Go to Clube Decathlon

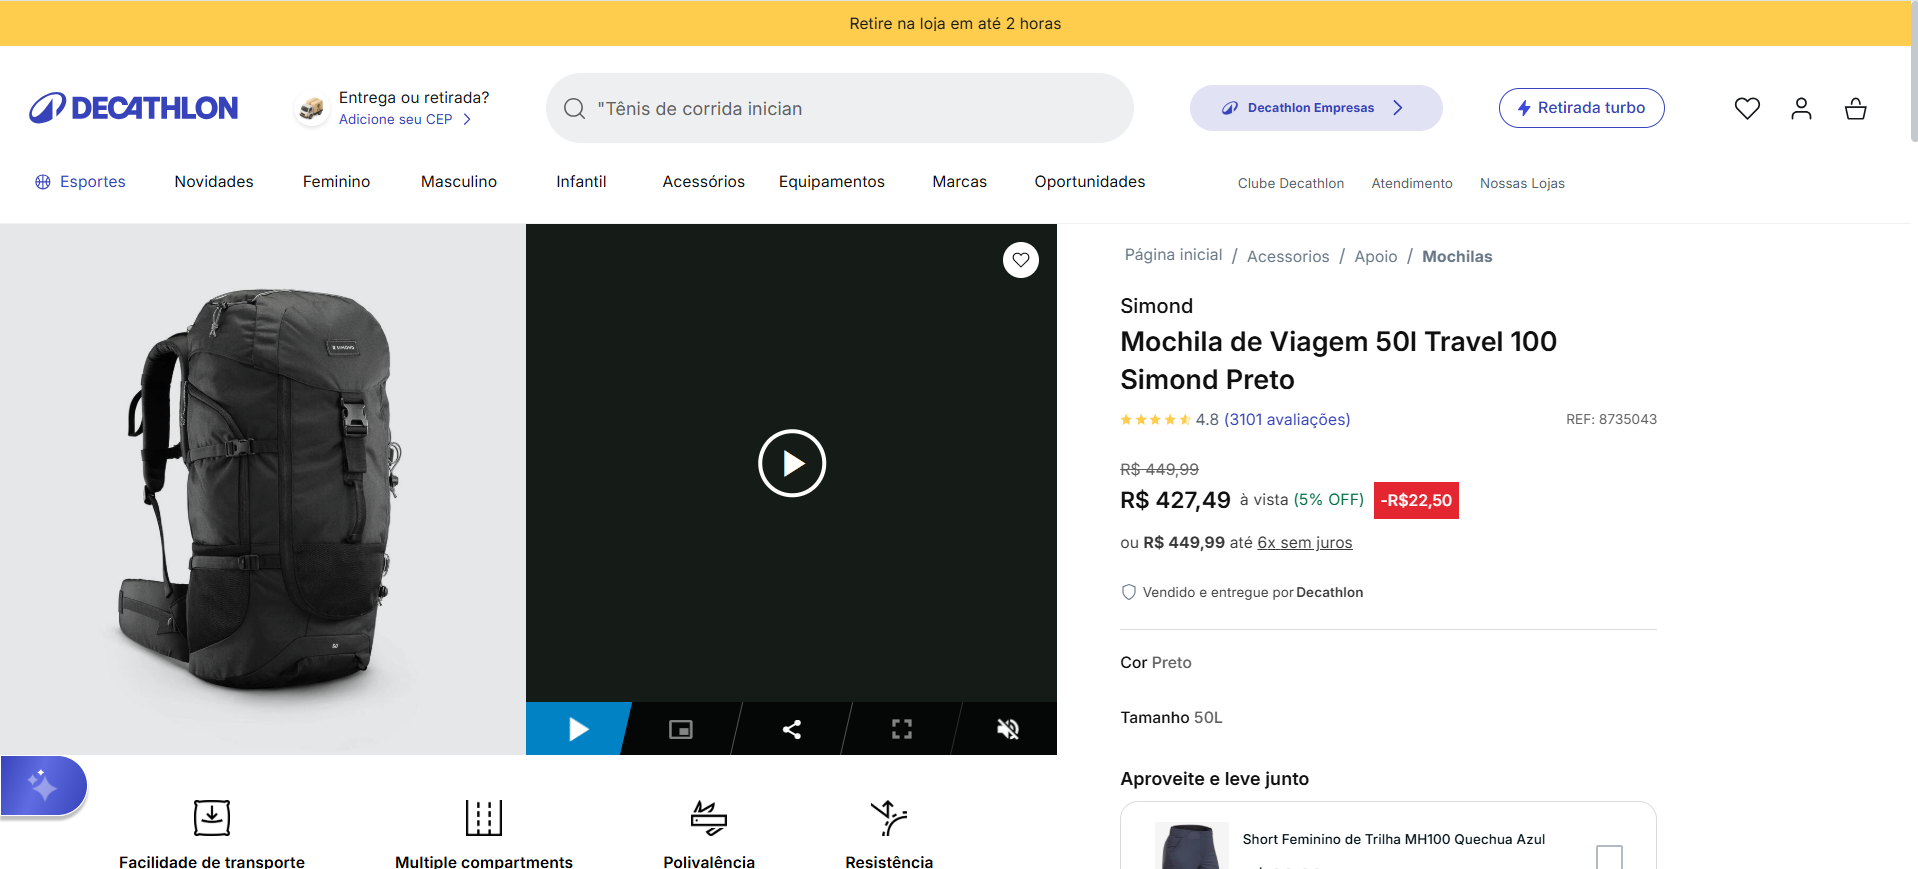[1291, 183]
